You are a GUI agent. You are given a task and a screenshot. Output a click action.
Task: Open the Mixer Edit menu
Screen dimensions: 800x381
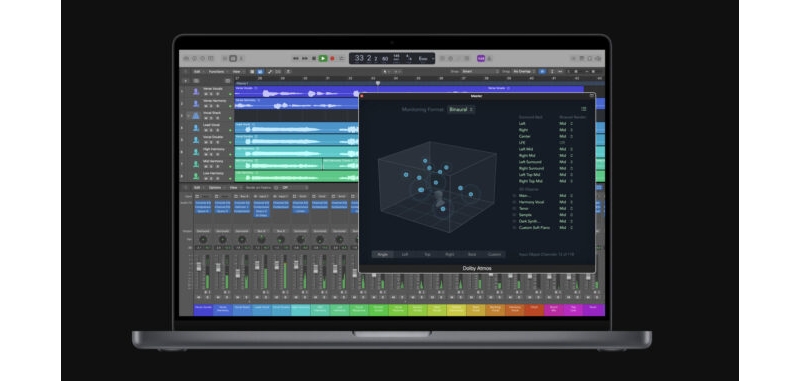point(197,188)
